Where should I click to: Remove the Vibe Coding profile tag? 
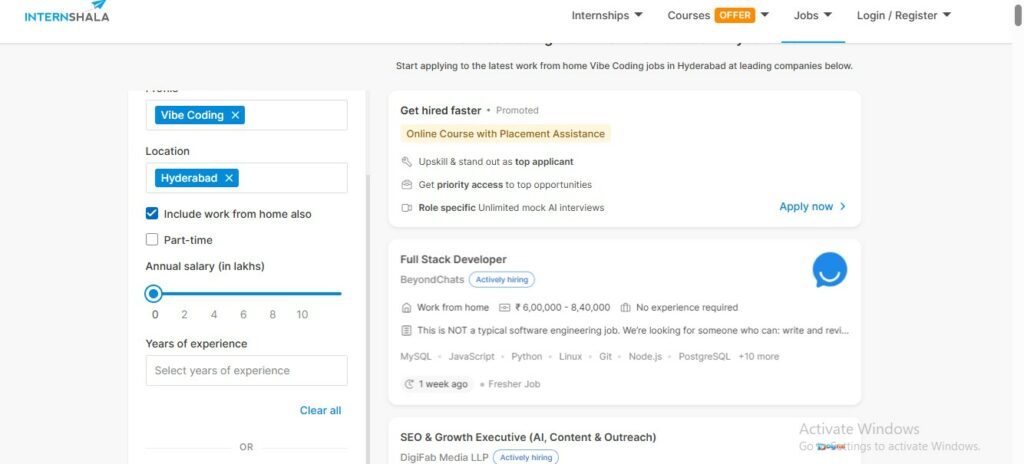tap(236, 115)
